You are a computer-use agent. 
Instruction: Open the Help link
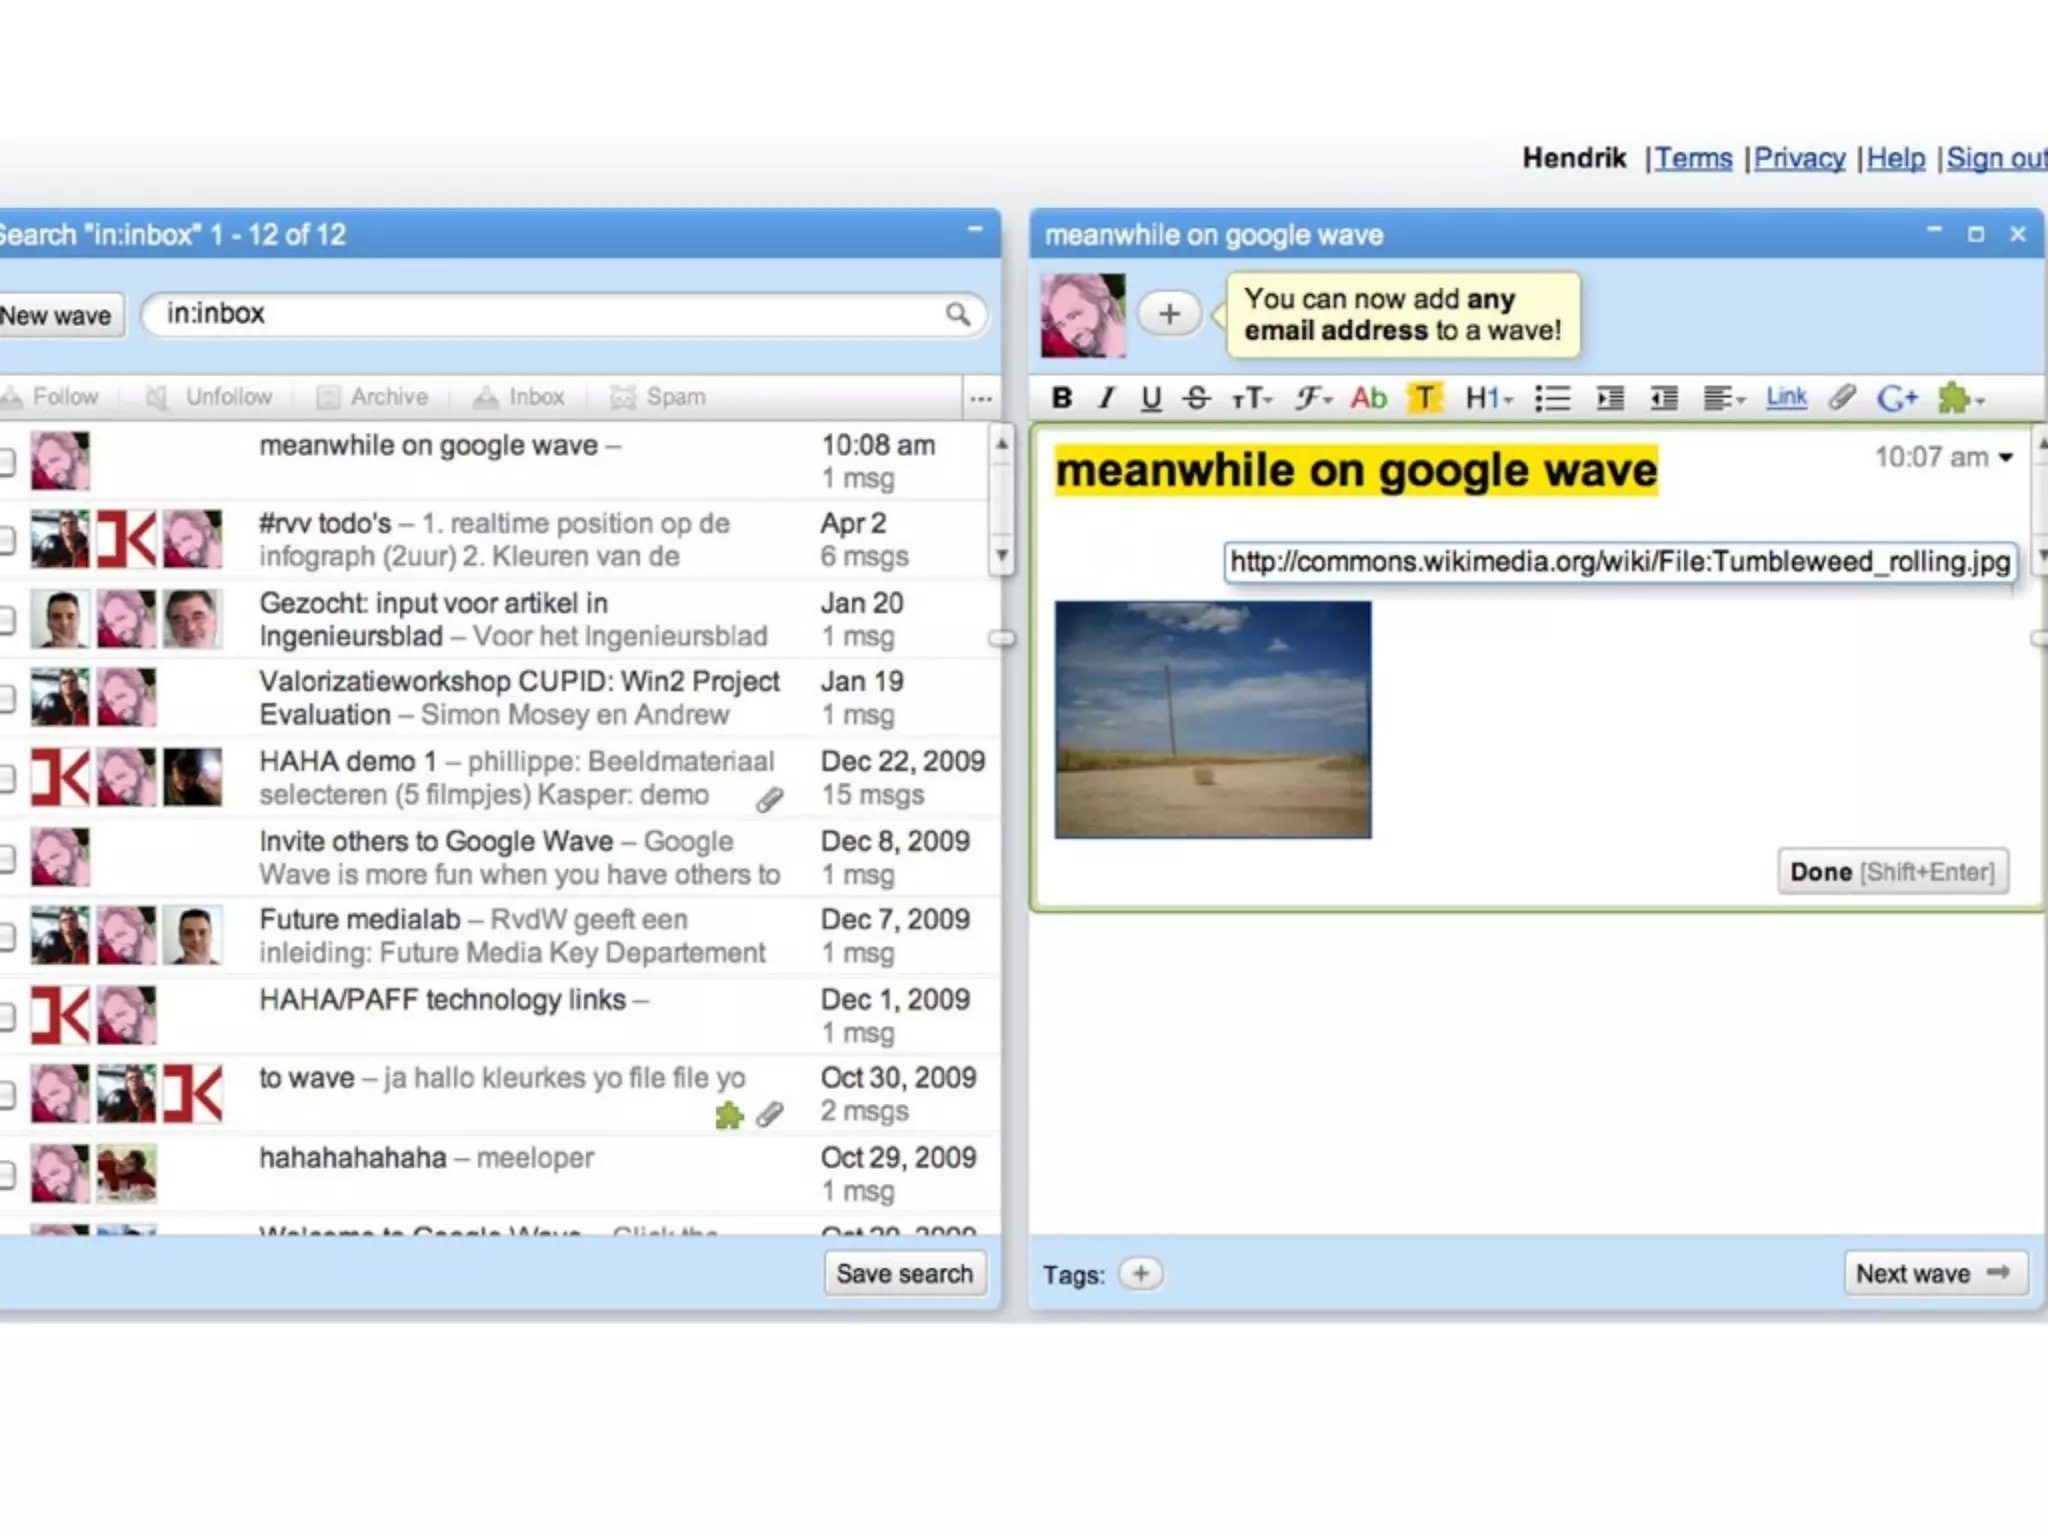click(x=1895, y=158)
